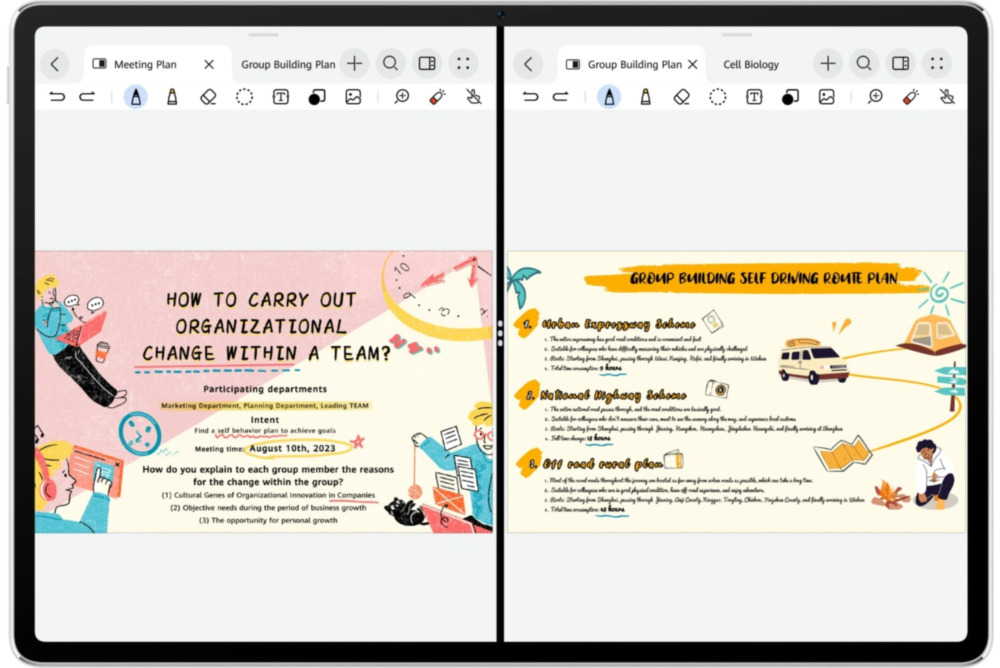Add a new tab in the right pane

pos(828,64)
